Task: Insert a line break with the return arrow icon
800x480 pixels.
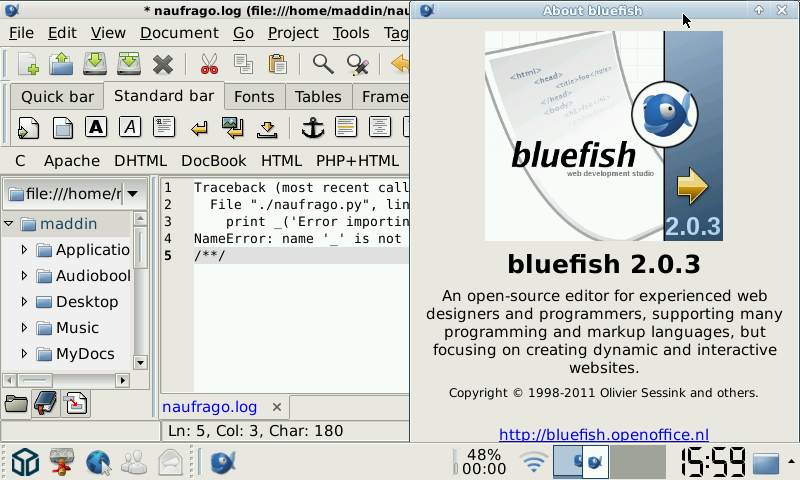Action: [x=199, y=128]
